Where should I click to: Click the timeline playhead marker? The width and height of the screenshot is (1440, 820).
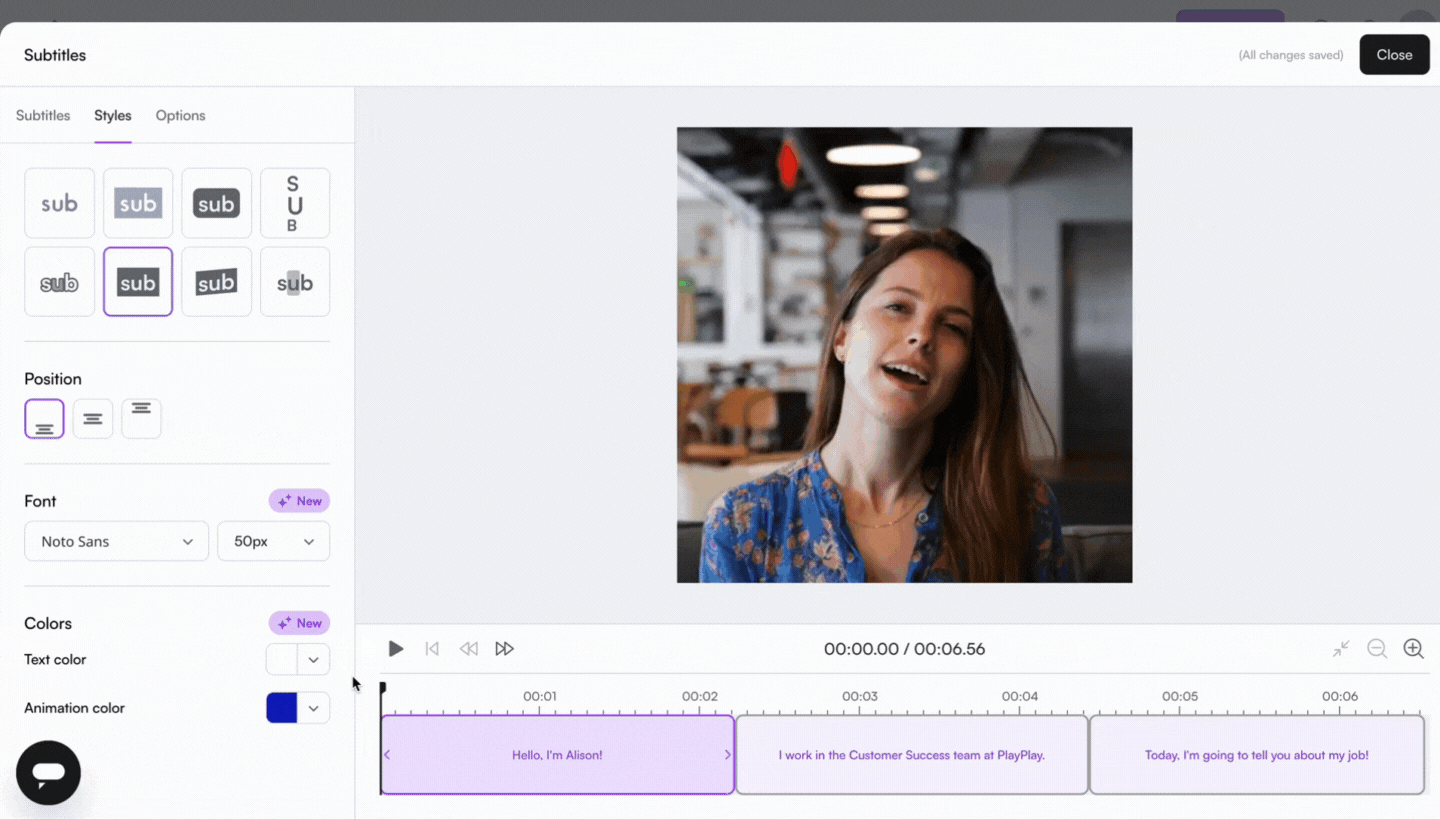point(382,688)
